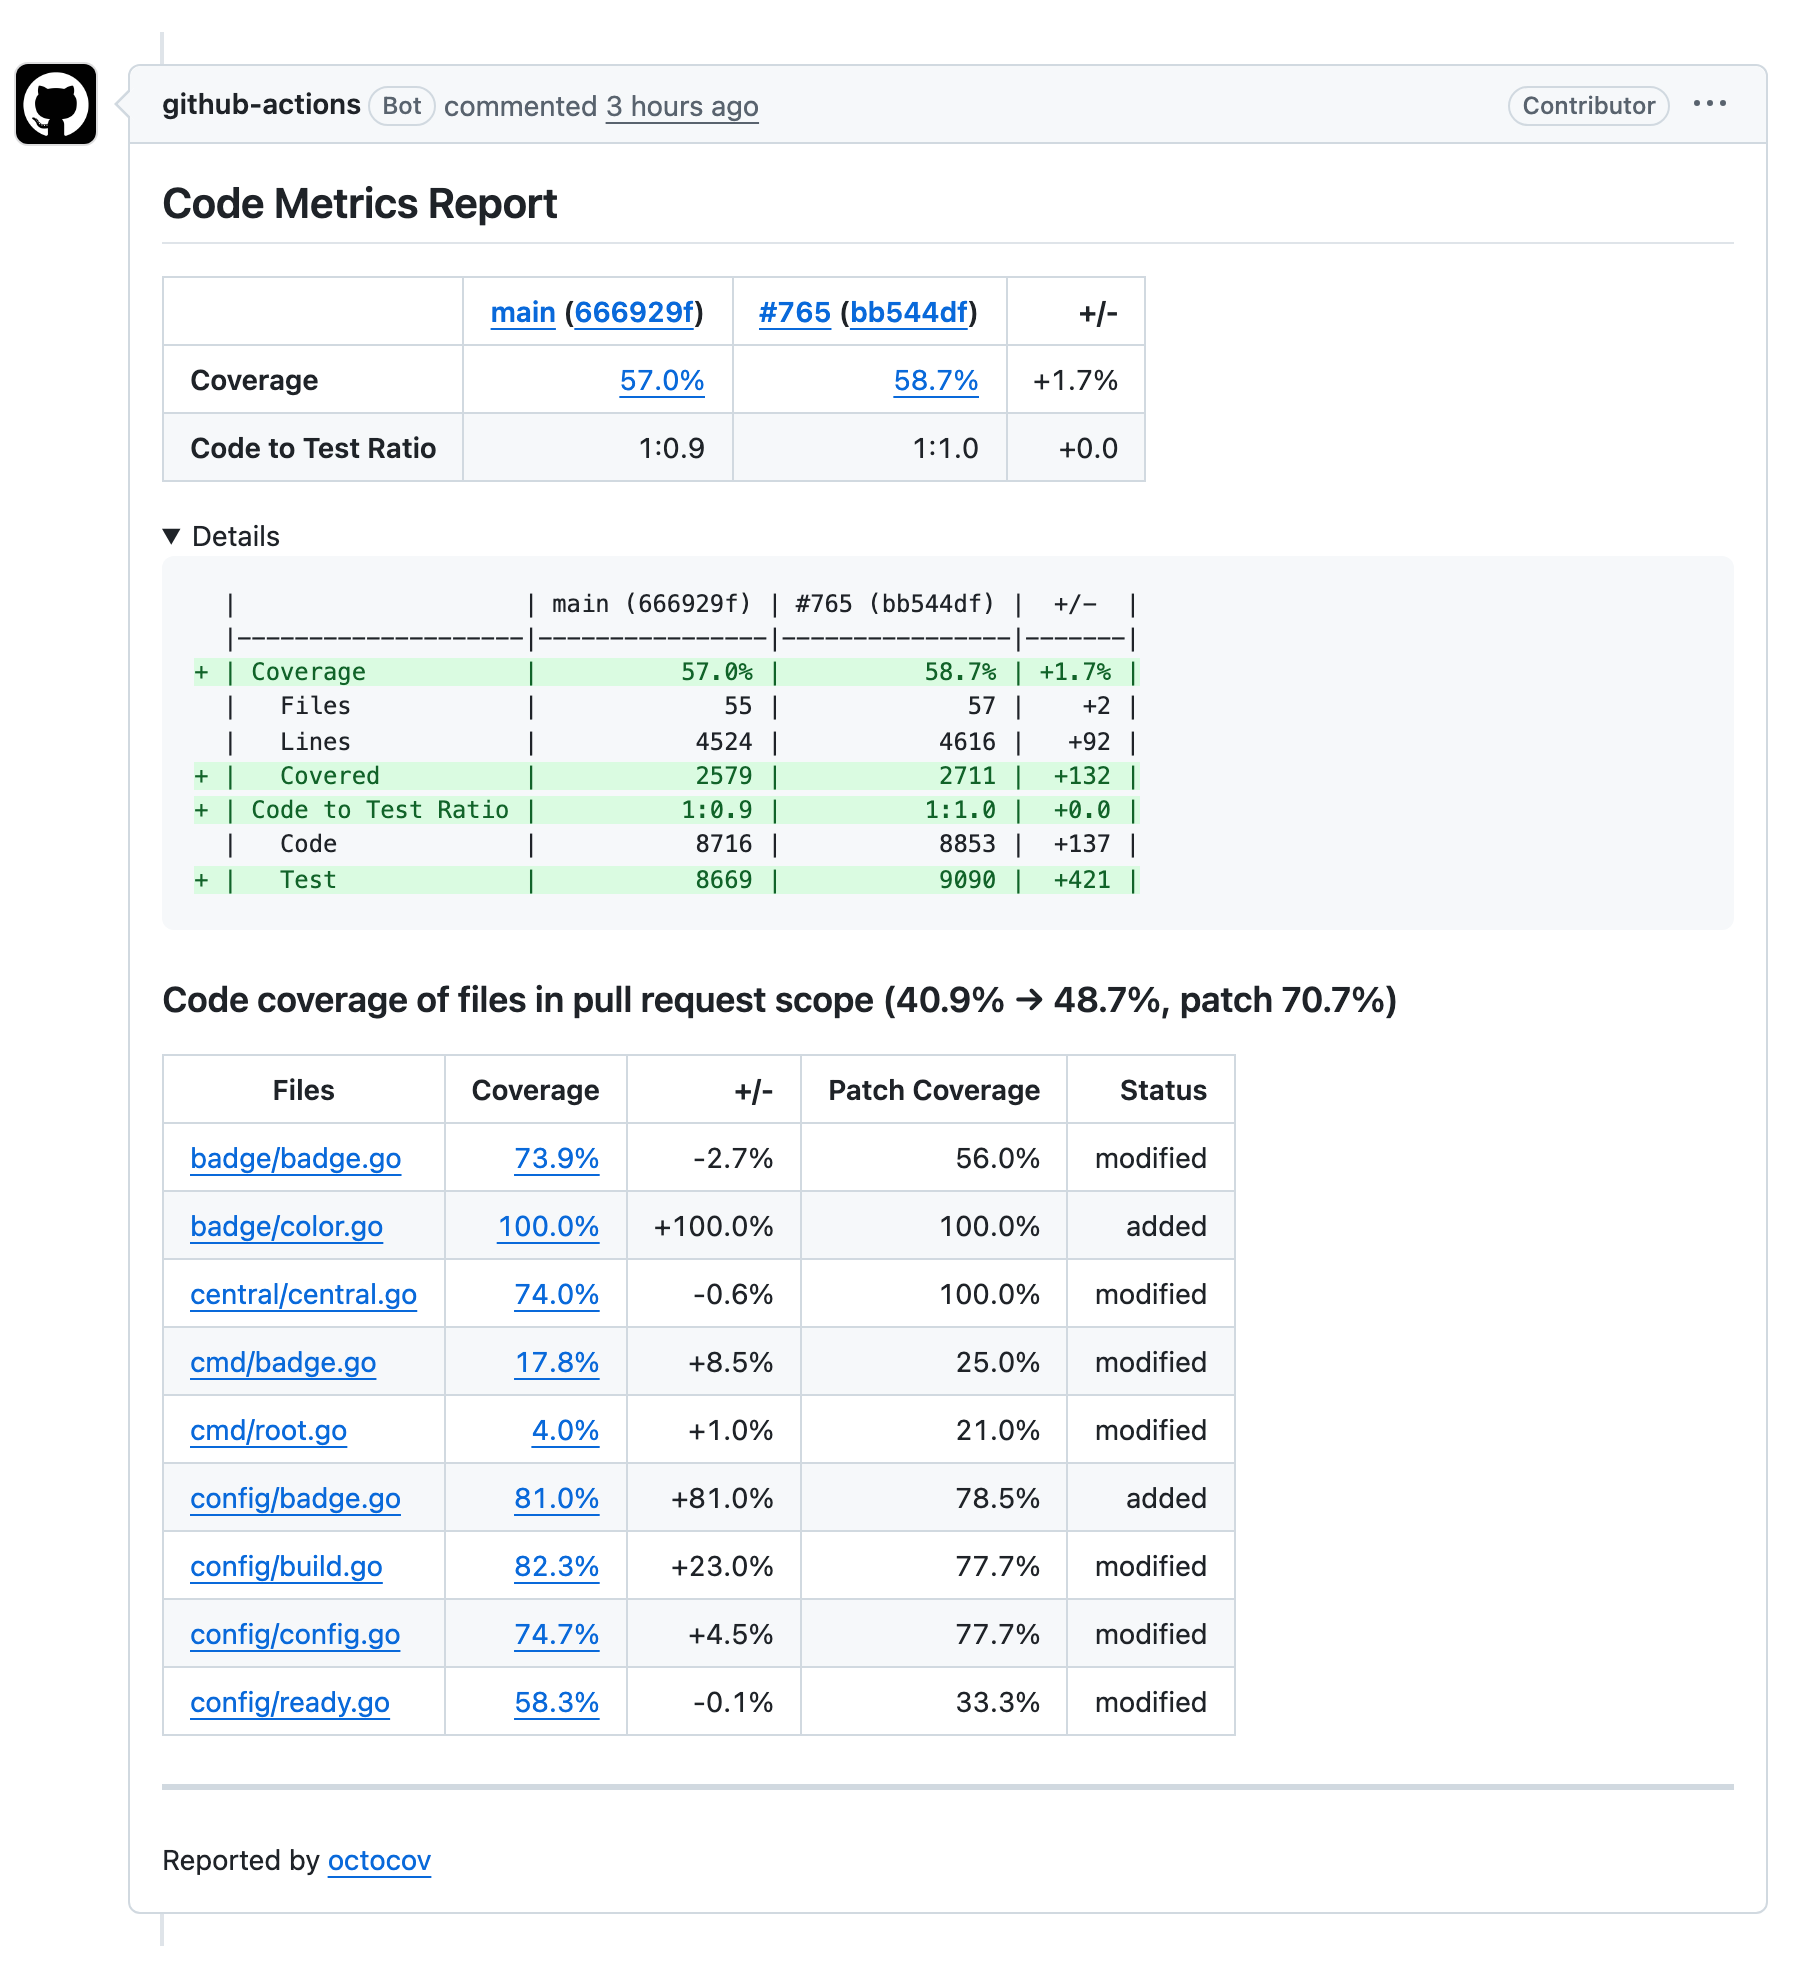View 74.7% coverage for config/config.go
Image resolution: width=1800 pixels, height=1980 pixels.
pos(557,1634)
